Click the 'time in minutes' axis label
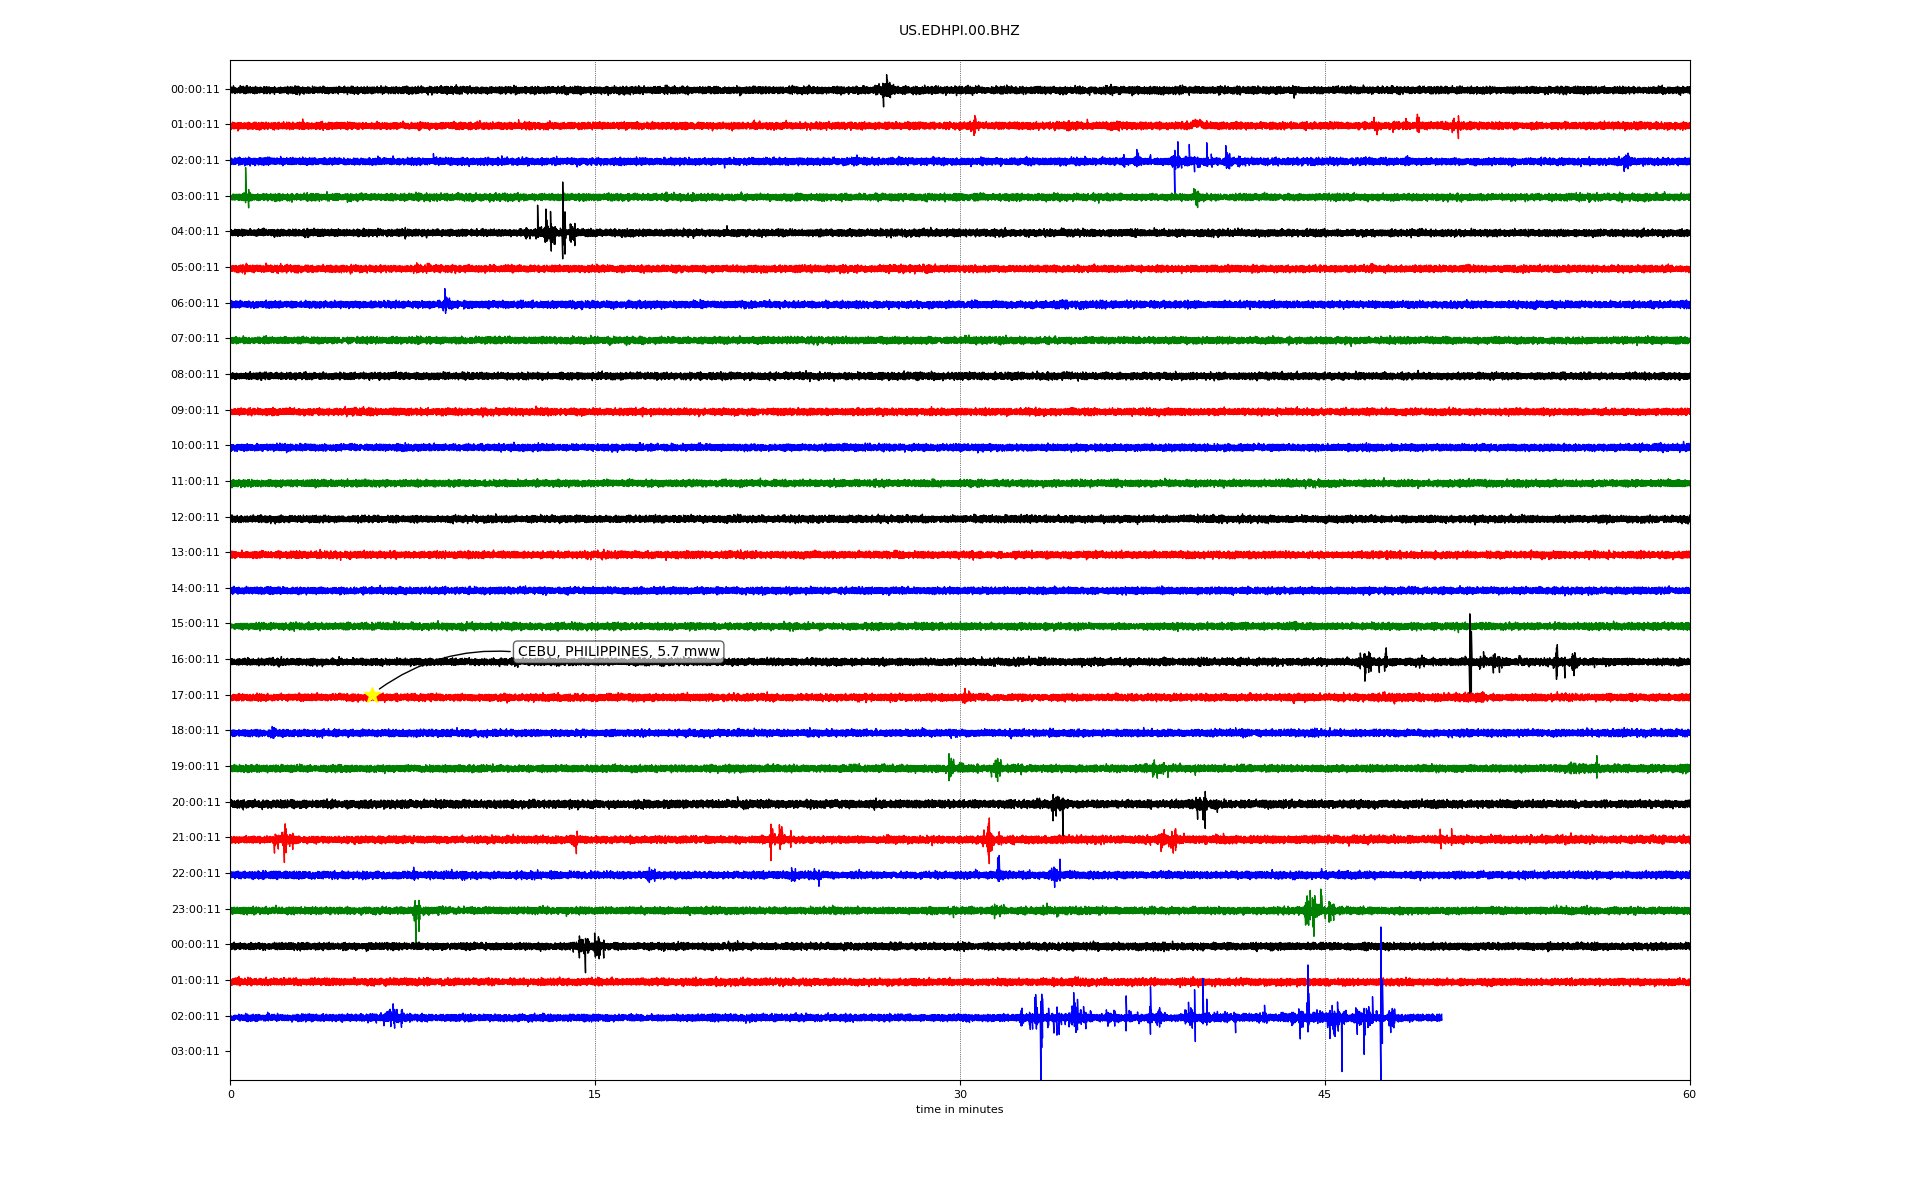The image size is (1920, 1200). (958, 1110)
